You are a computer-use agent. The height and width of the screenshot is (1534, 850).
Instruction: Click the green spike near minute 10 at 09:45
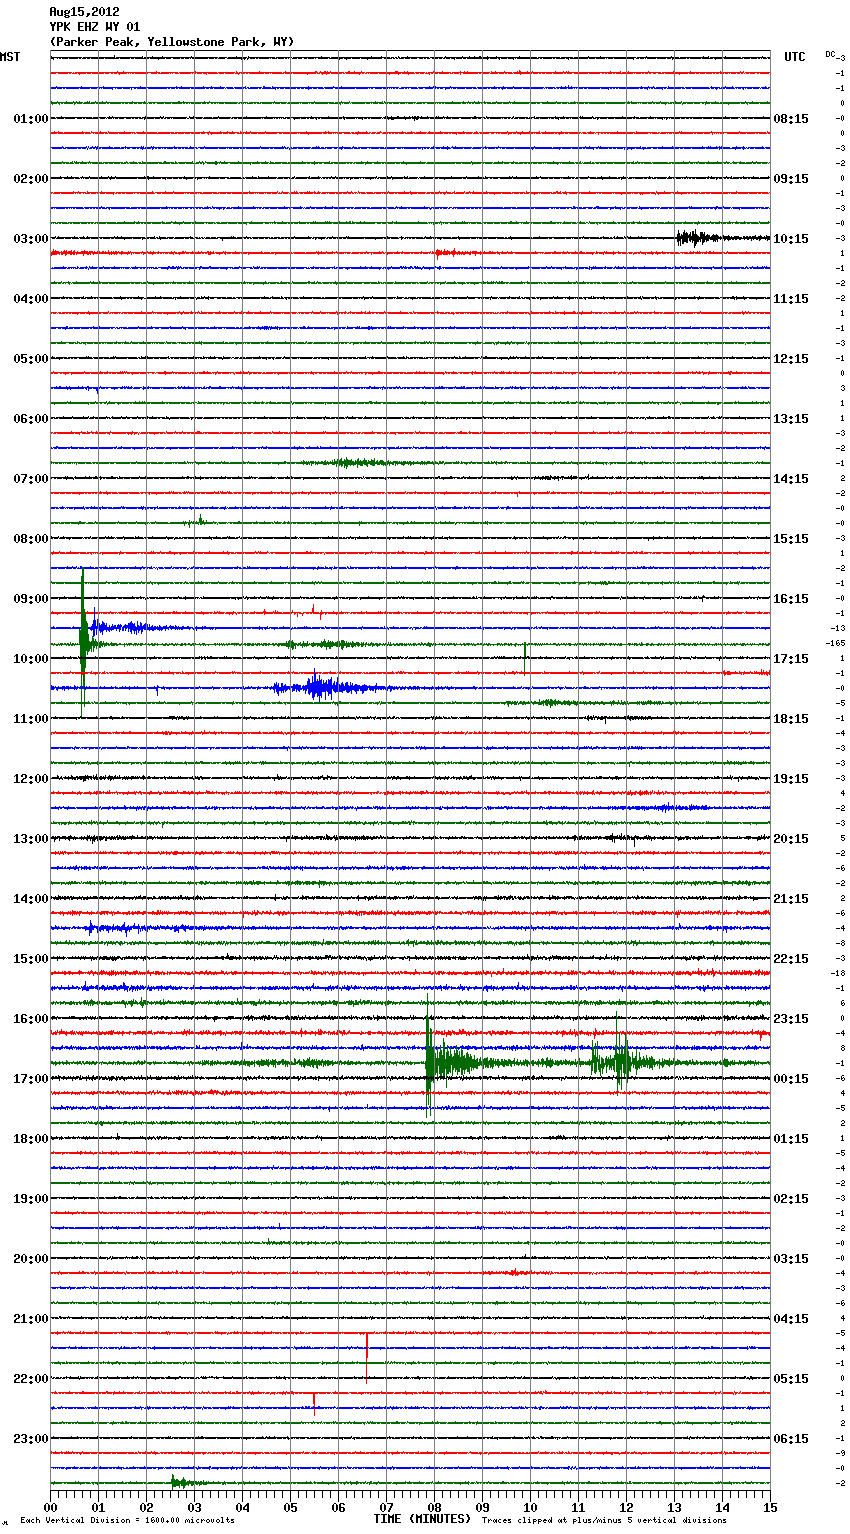coord(525,658)
